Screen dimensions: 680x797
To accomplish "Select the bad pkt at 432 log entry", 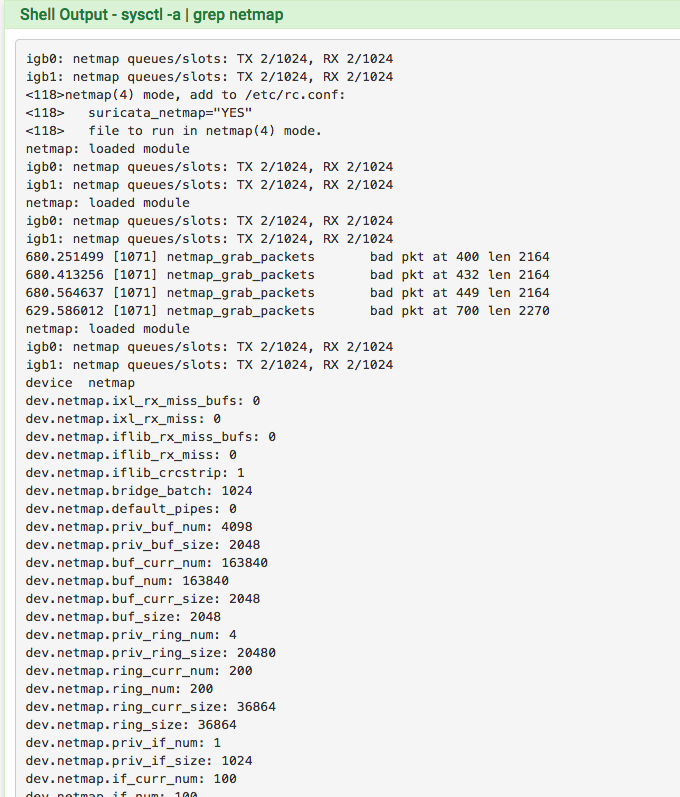I will pos(287,275).
